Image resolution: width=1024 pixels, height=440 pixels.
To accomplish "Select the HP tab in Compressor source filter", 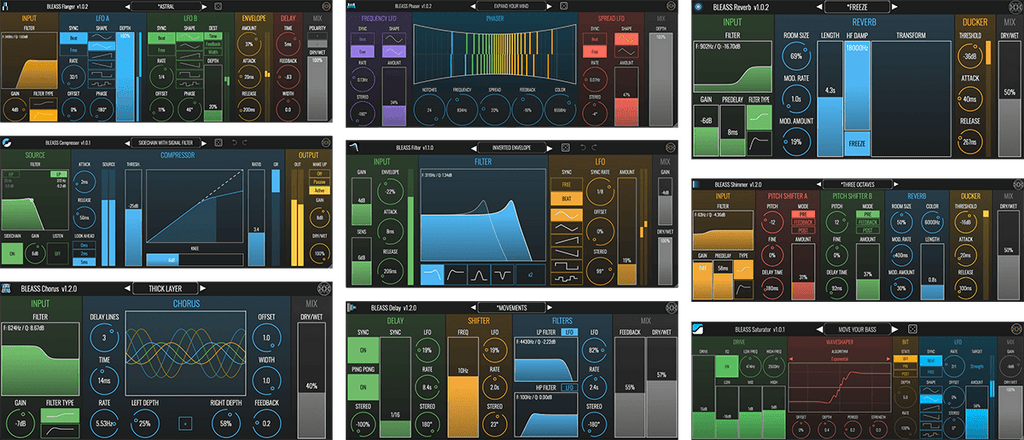I will 11,174.
